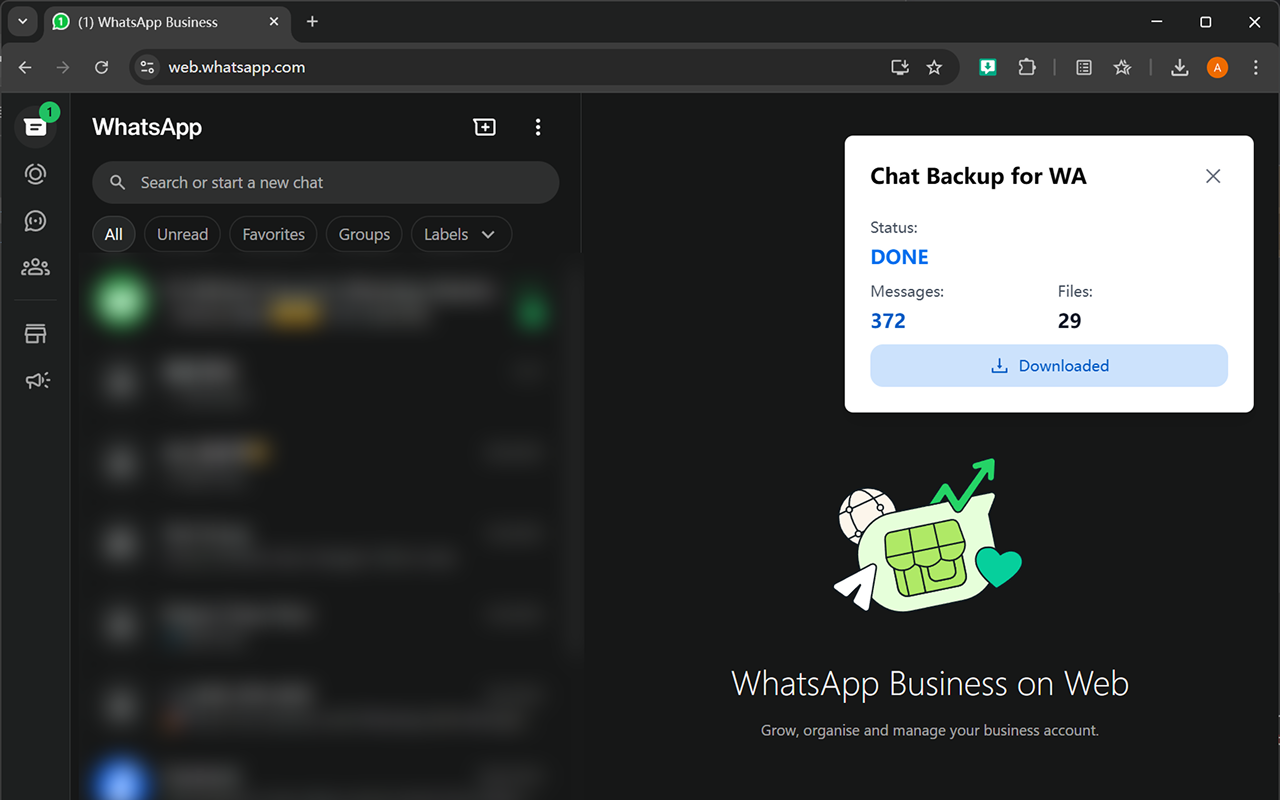The width and height of the screenshot is (1280, 800).
Task: Open the Chats panel in WhatsApp sidebar
Action: (x=35, y=126)
